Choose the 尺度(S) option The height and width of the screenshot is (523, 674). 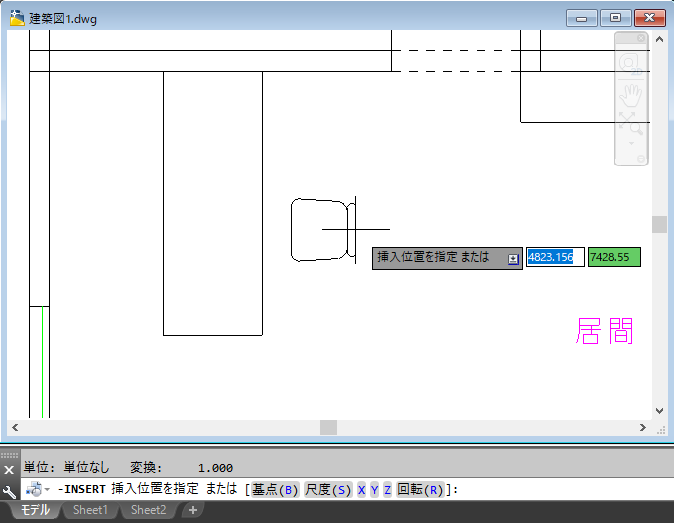328,489
